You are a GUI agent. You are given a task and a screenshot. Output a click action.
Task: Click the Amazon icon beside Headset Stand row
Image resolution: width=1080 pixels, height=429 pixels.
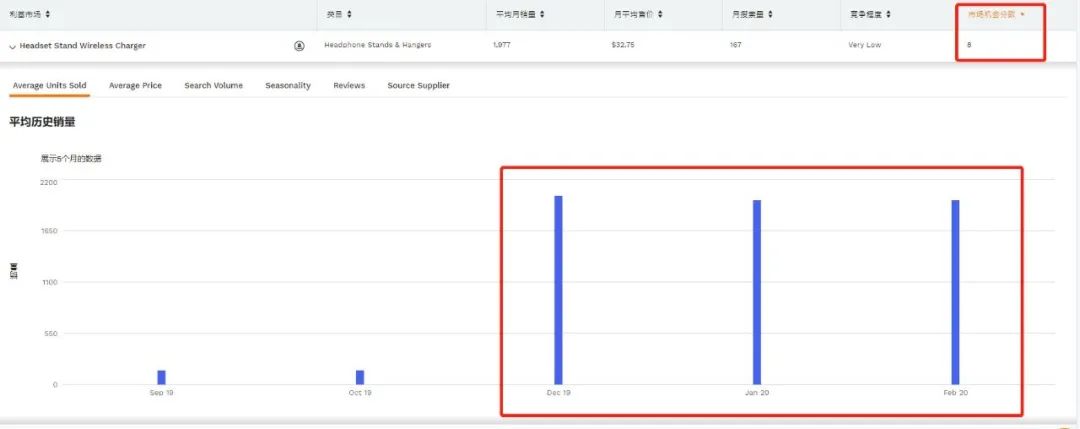(299, 45)
